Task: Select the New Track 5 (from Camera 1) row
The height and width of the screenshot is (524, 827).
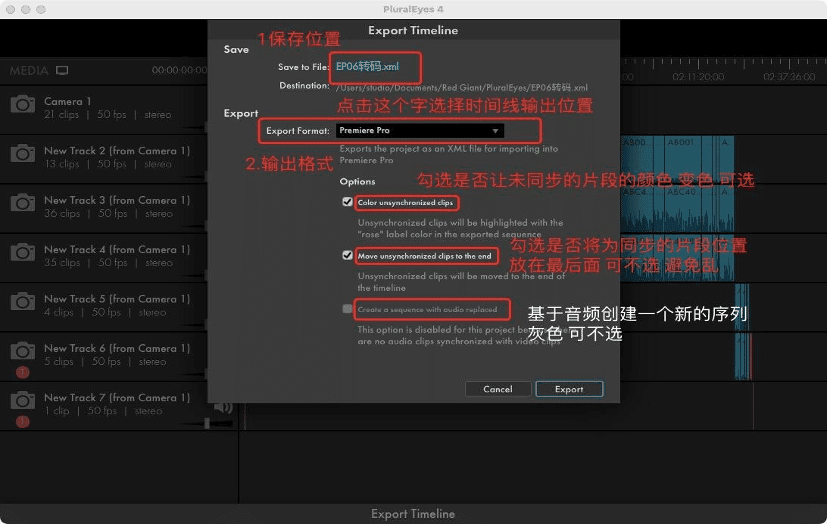Action: click(x=103, y=307)
